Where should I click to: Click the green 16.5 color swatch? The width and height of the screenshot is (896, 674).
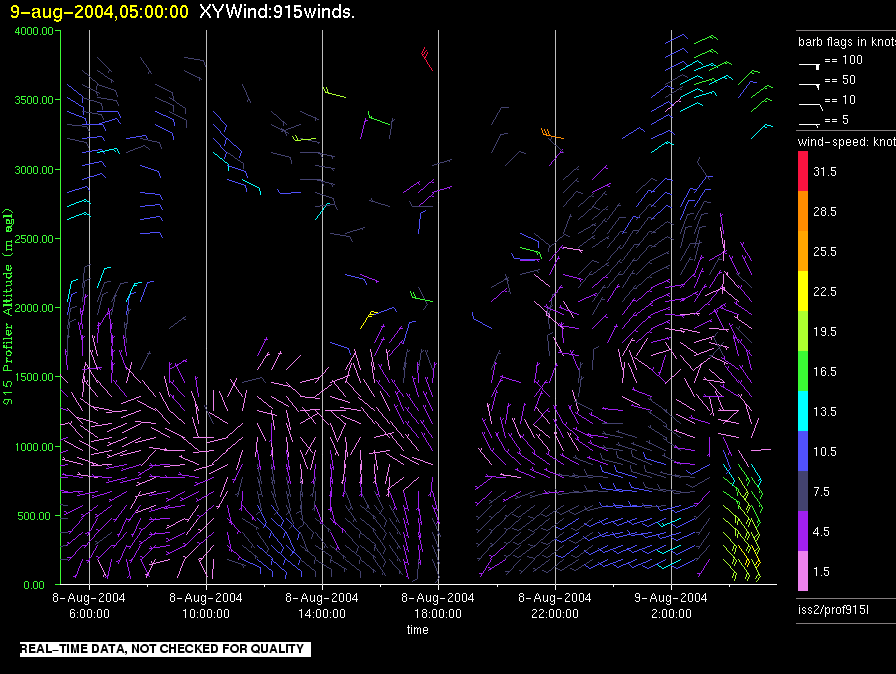coord(803,371)
